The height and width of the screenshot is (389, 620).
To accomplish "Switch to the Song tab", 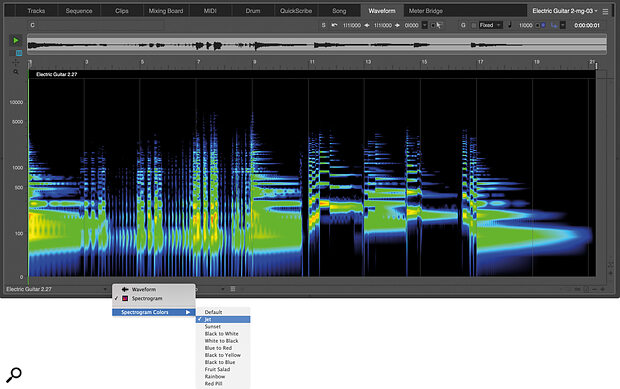I will click(x=339, y=11).
